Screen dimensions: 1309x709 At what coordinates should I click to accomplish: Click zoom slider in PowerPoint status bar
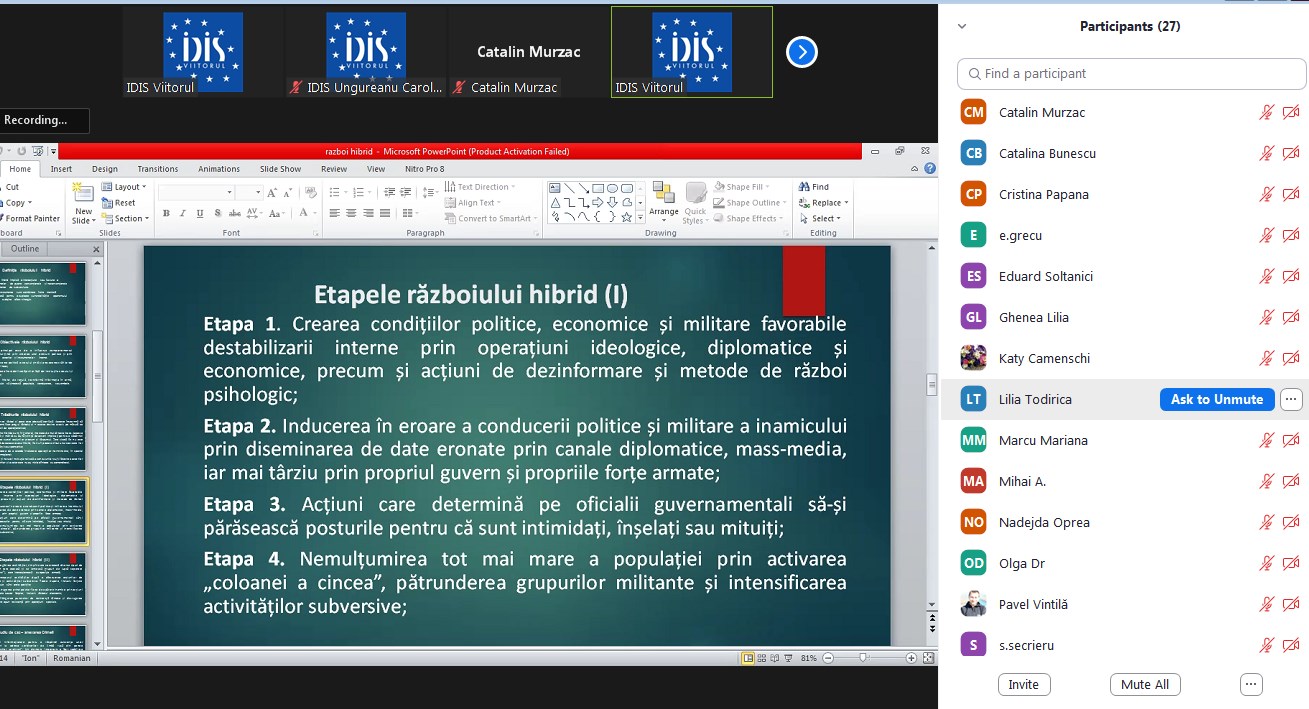(x=862, y=658)
